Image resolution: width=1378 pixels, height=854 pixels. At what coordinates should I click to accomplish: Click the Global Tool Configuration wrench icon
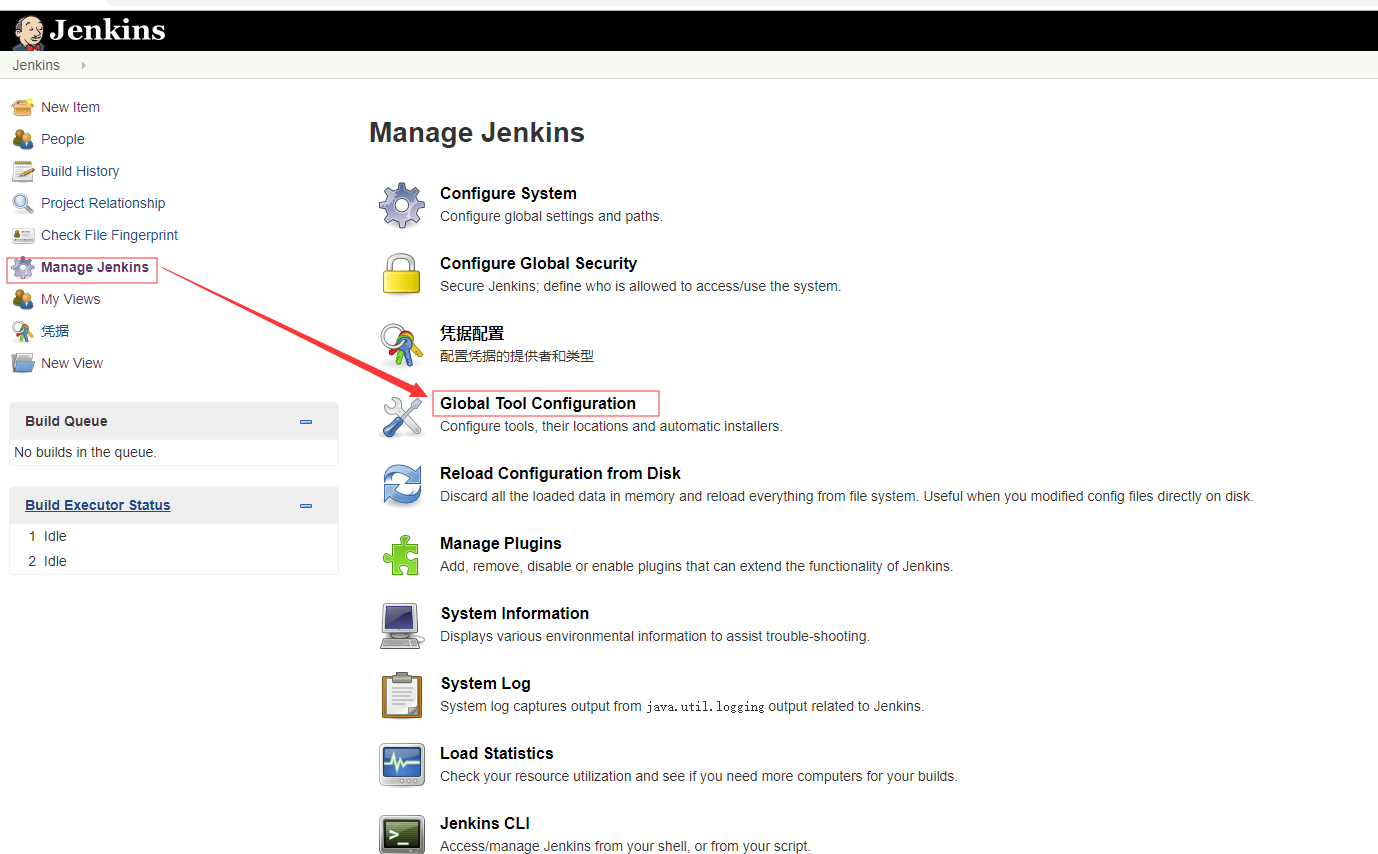[x=402, y=415]
